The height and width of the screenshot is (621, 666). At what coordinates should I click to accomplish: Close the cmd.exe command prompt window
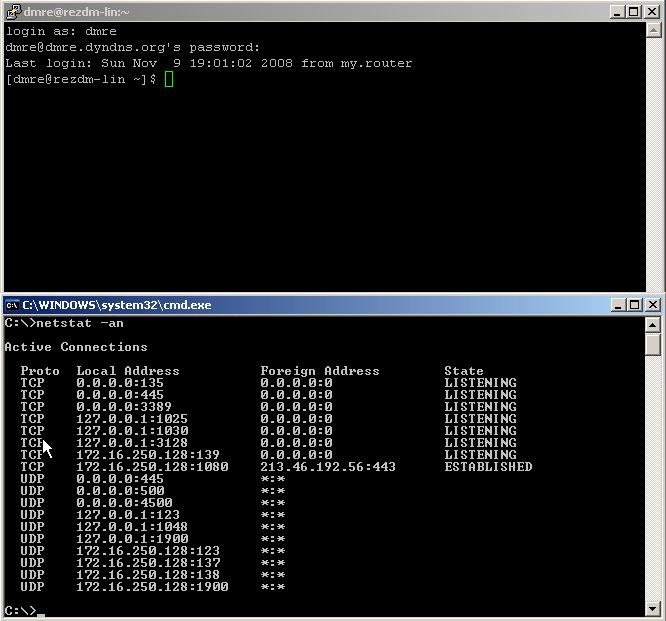pyautogui.click(x=653, y=305)
